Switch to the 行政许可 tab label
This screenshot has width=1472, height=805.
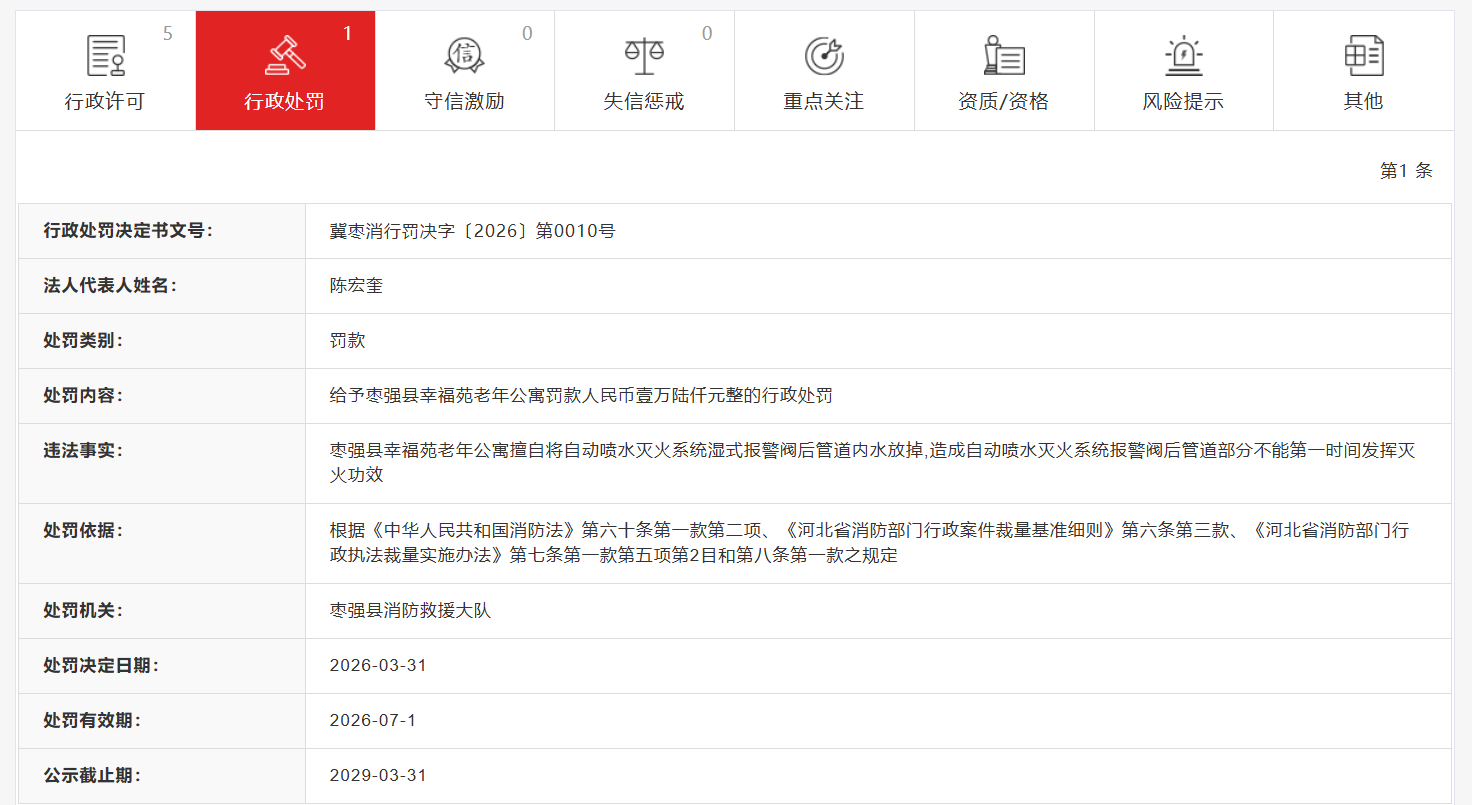105,102
